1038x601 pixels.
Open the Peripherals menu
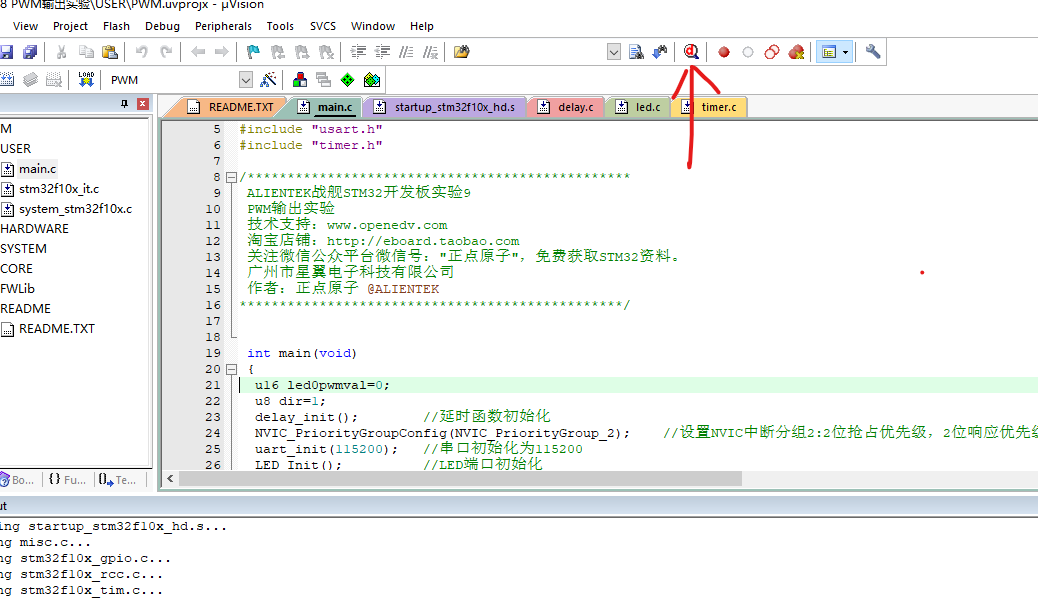tap(223, 26)
